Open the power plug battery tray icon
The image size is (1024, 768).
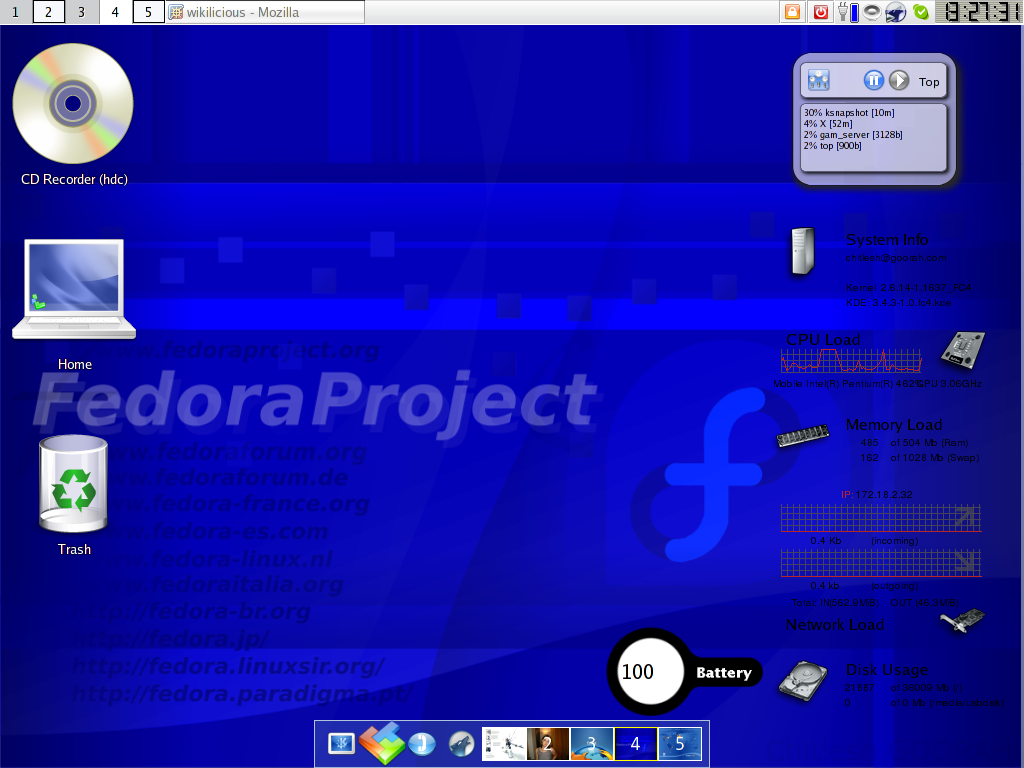[848, 12]
